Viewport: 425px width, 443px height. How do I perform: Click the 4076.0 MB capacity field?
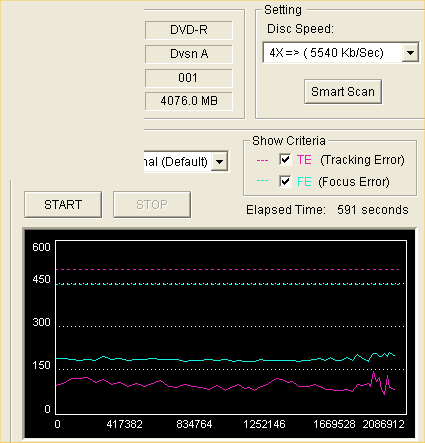[x=189, y=101]
